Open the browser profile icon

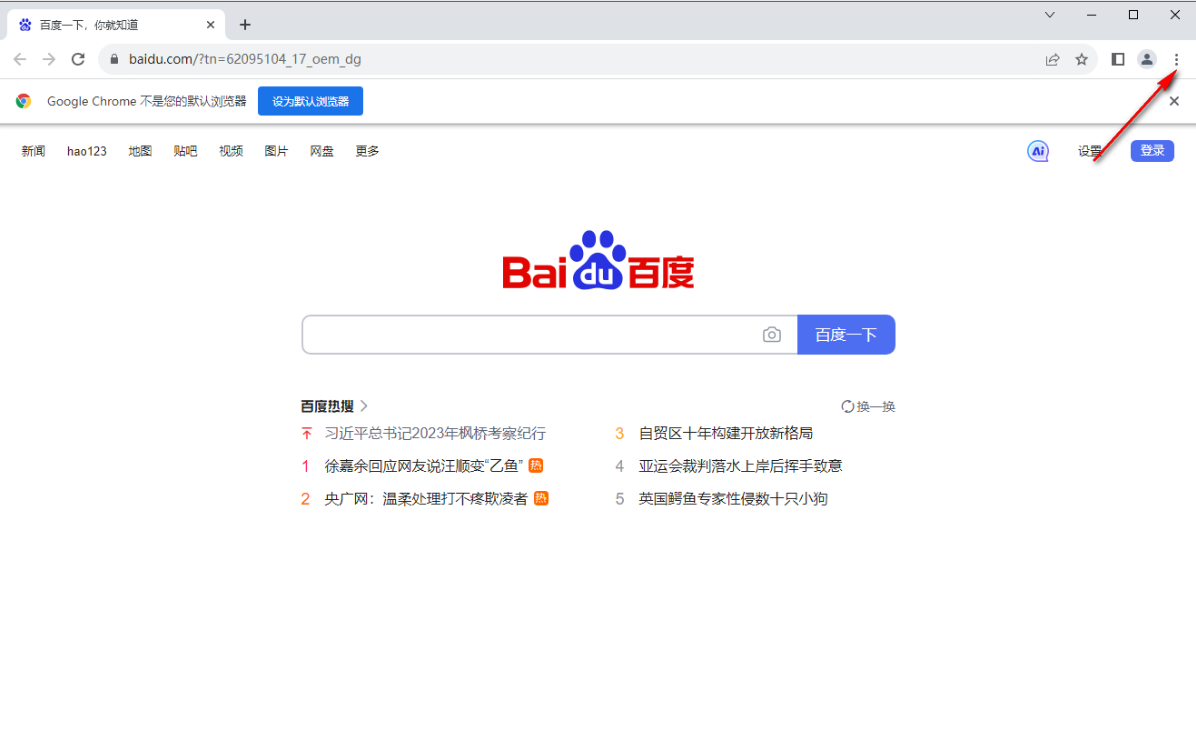(x=1147, y=59)
